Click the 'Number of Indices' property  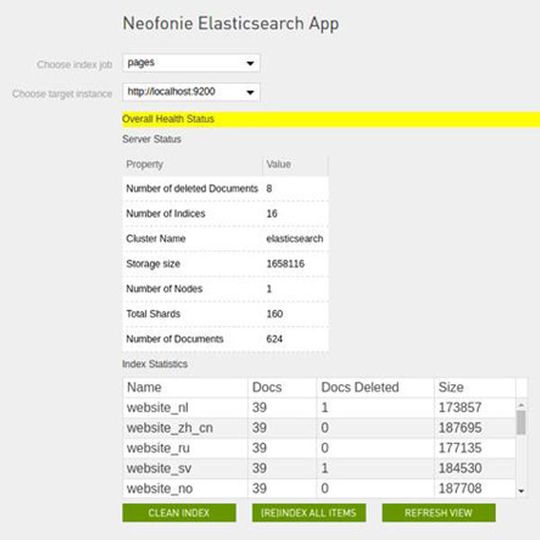(x=166, y=214)
